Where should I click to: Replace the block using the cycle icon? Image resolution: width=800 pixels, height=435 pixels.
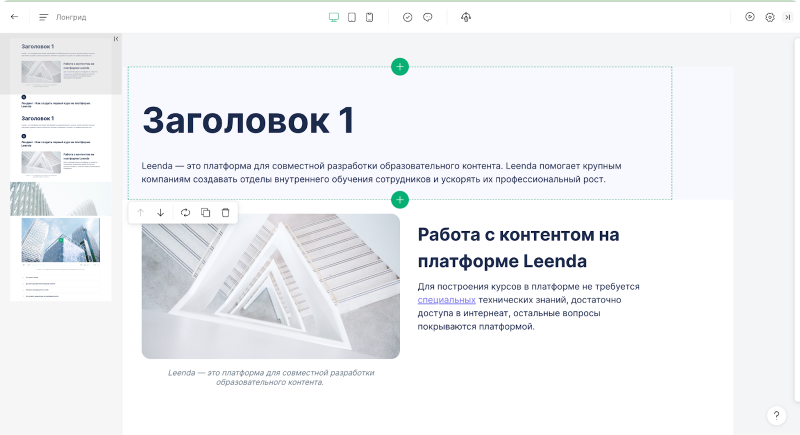[x=185, y=213]
